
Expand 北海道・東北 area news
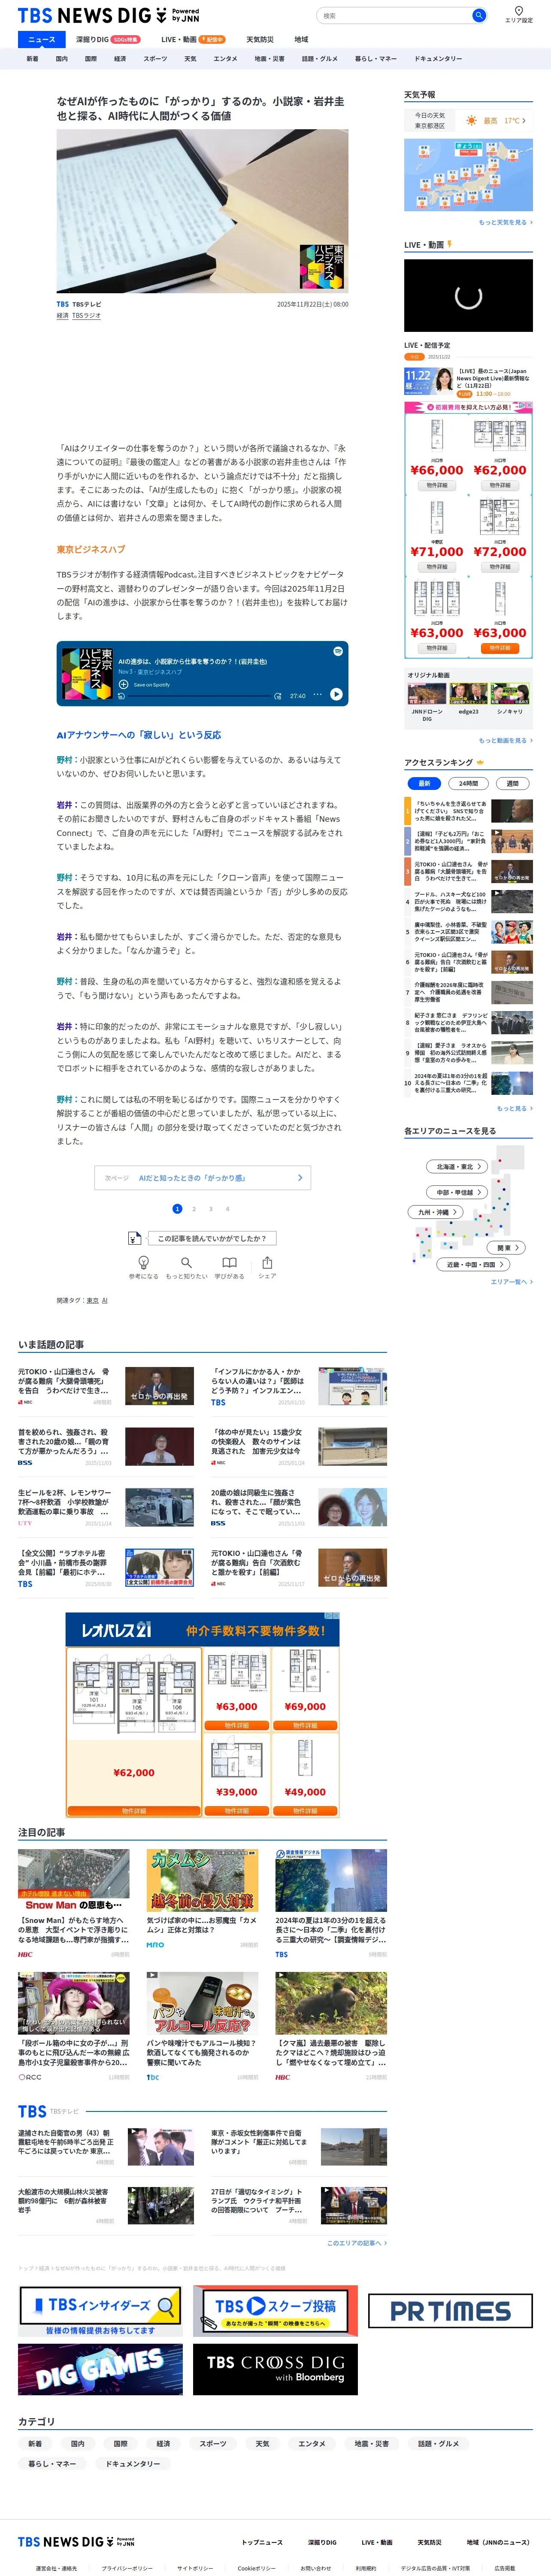(458, 1166)
